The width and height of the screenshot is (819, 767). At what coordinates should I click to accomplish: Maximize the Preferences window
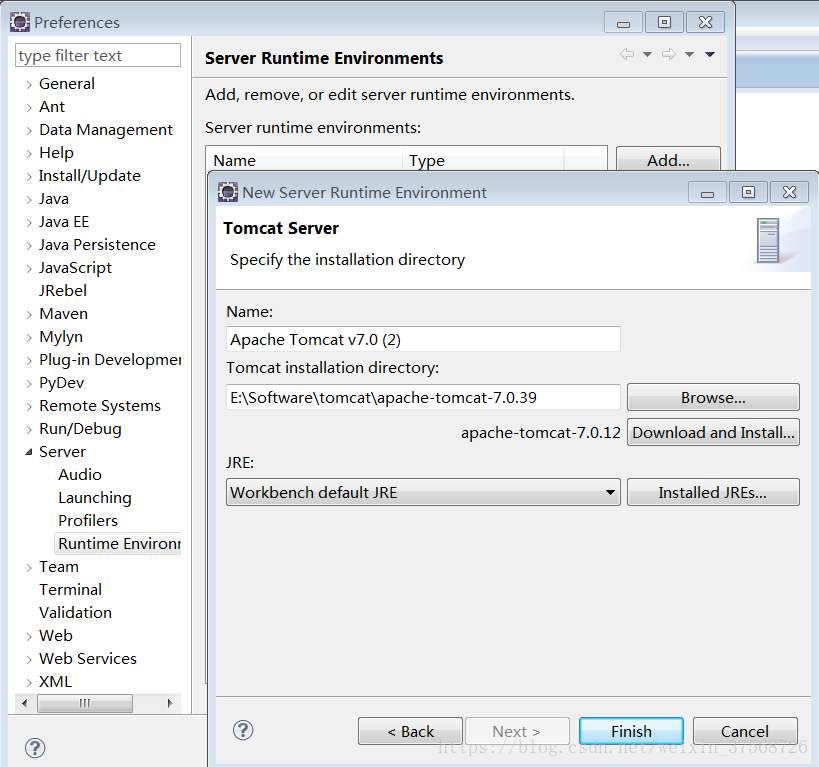pyautogui.click(x=664, y=22)
